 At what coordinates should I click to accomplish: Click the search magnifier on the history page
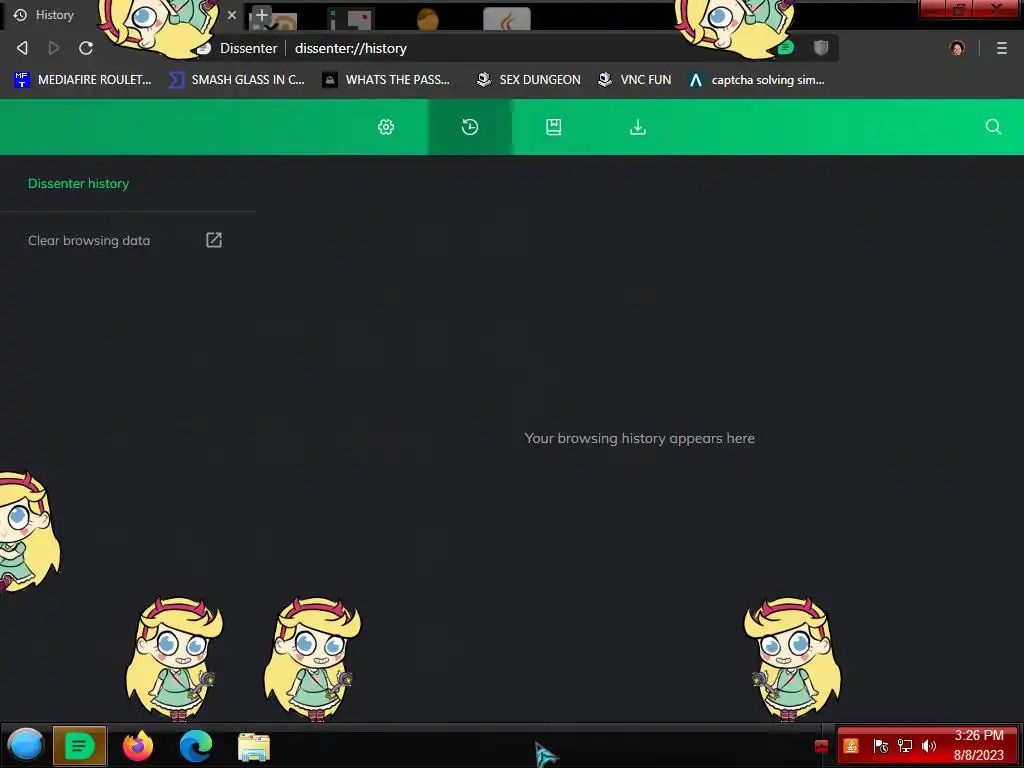993,127
